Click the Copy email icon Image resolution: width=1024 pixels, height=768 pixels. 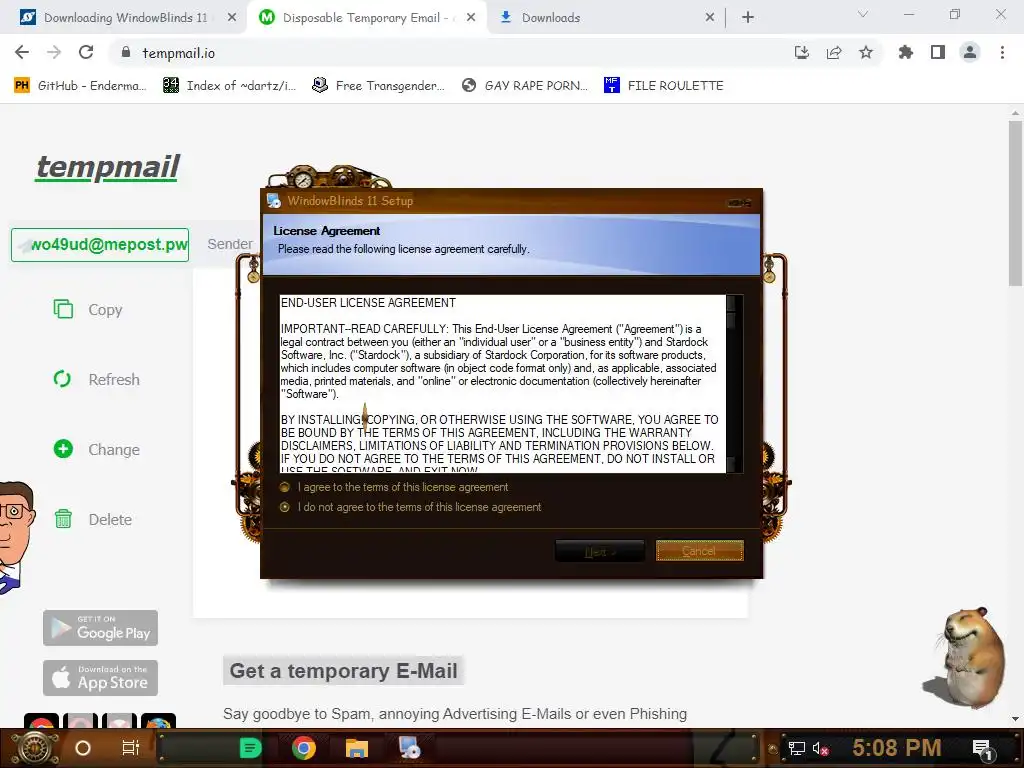63,309
